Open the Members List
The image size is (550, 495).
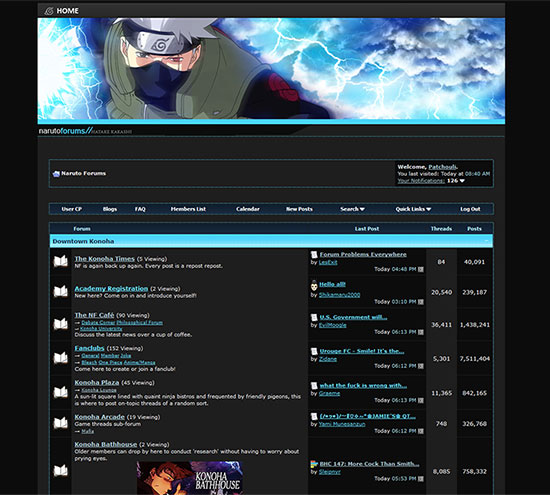point(188,209)
